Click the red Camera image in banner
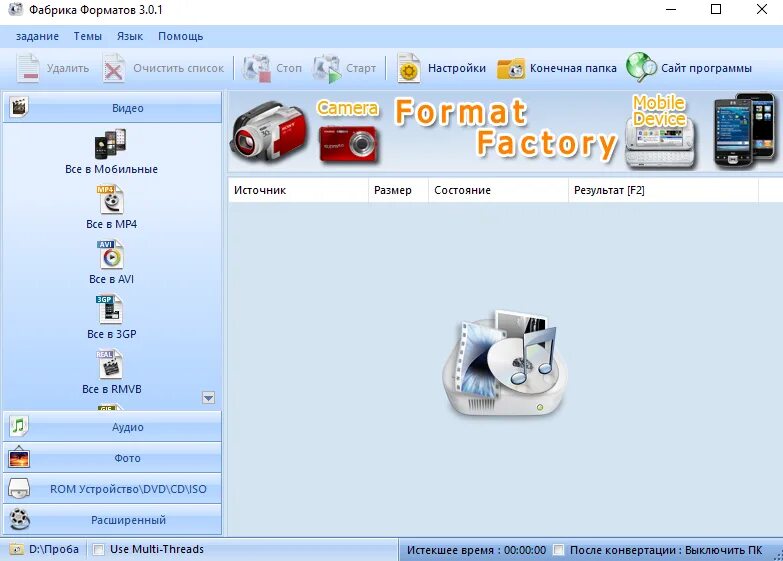The image size is (783, 561). [349, 144]
